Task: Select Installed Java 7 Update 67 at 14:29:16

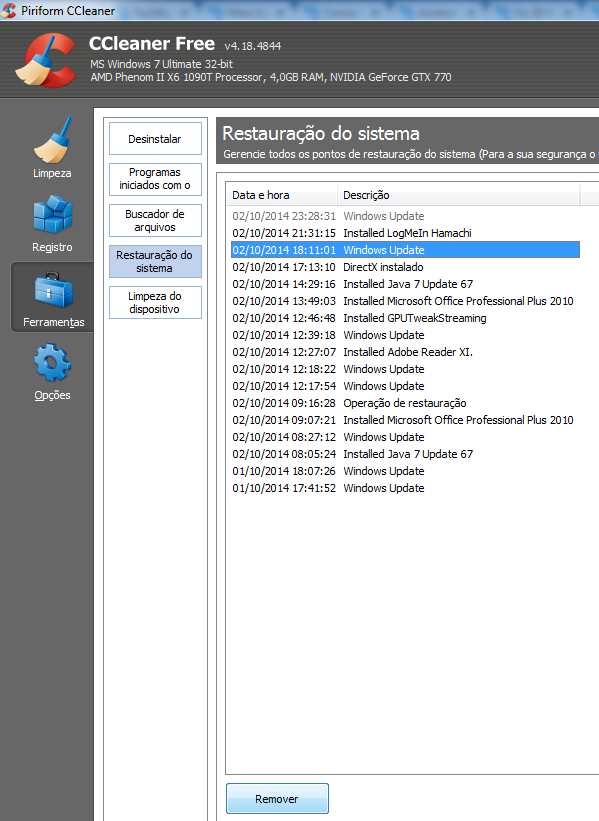Action: click(405, 284)
